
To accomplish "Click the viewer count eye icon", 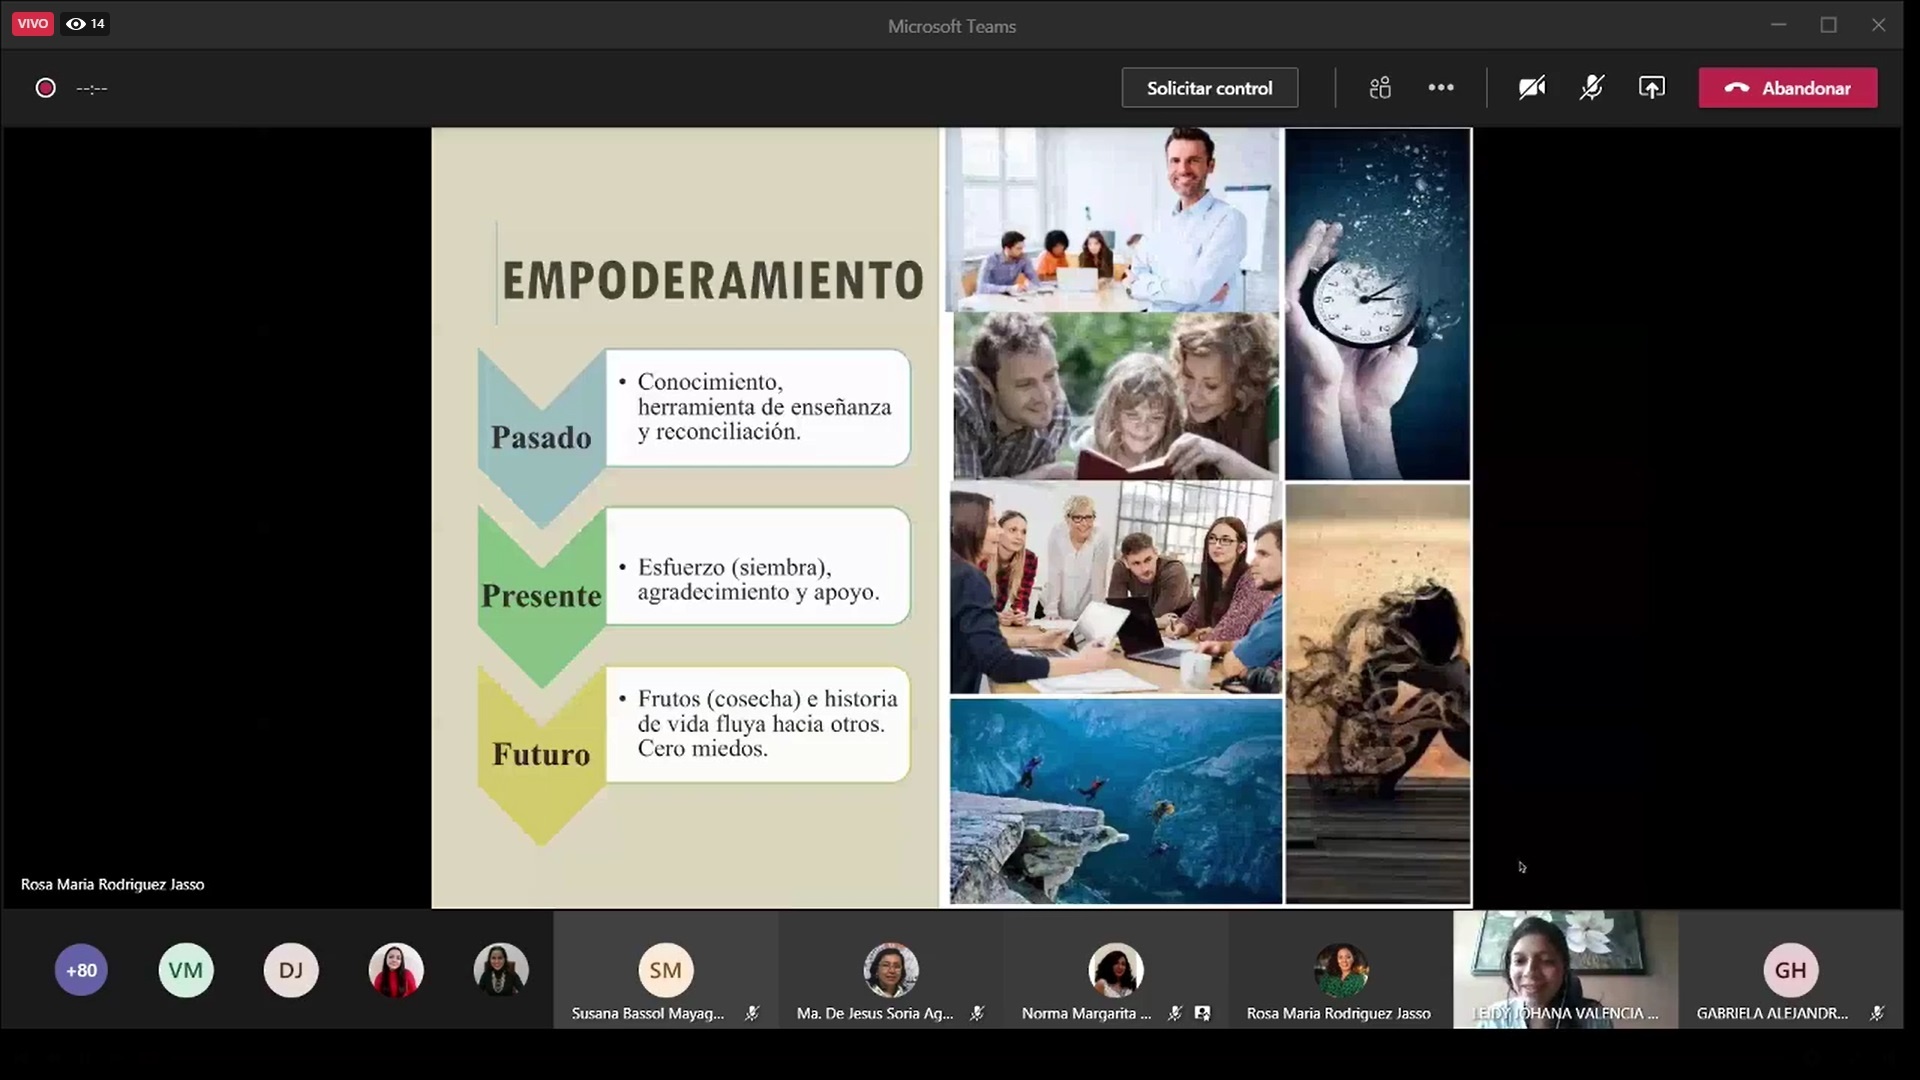I will [76, 24].
